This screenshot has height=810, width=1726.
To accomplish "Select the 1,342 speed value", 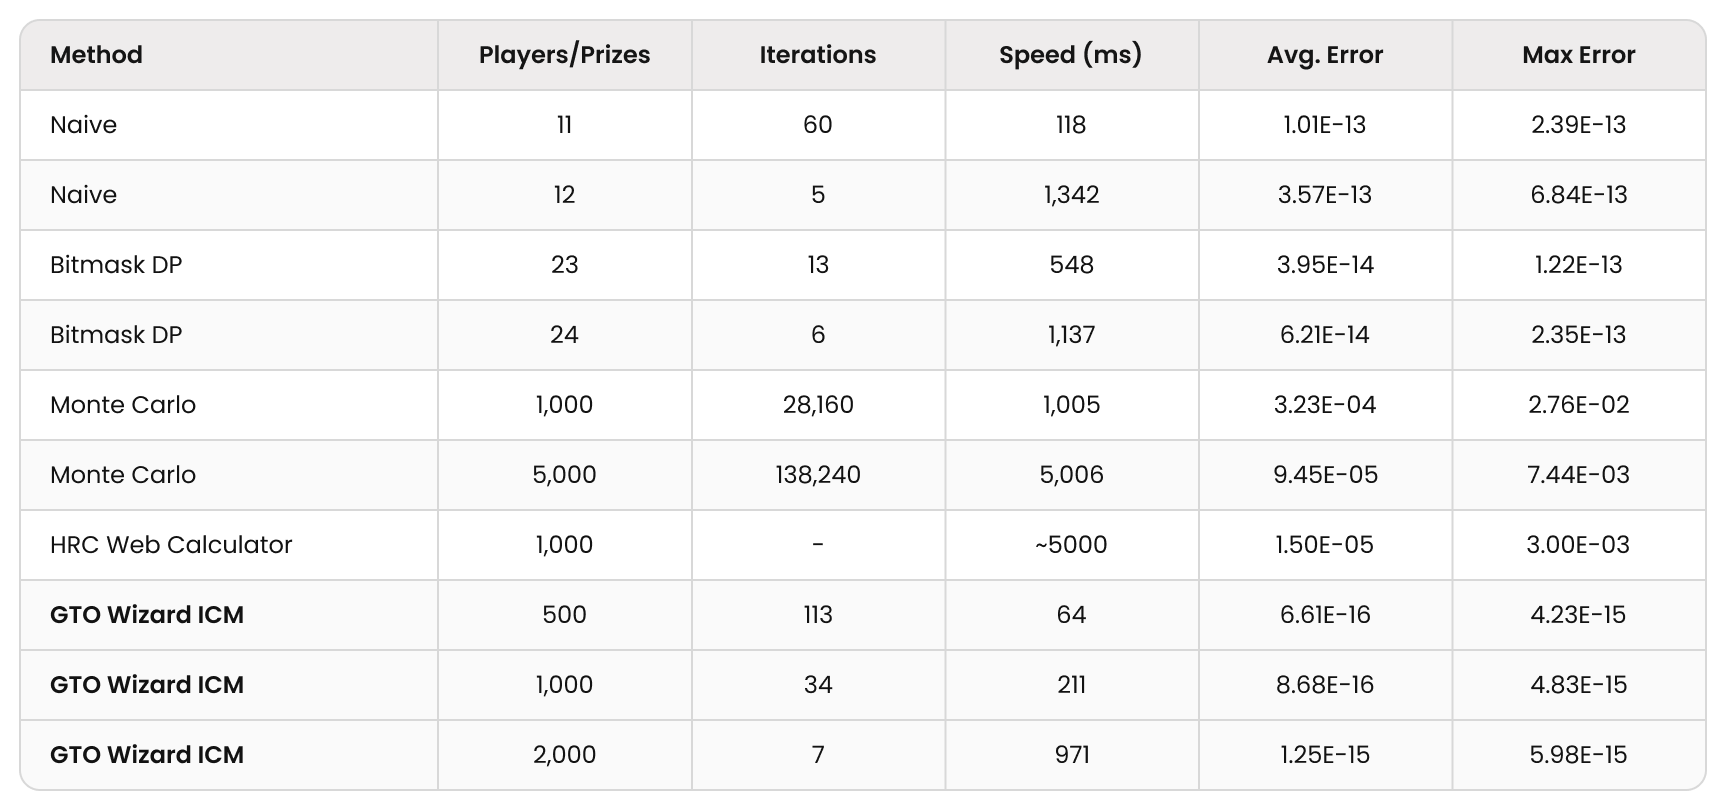I will click(1071, 195).
